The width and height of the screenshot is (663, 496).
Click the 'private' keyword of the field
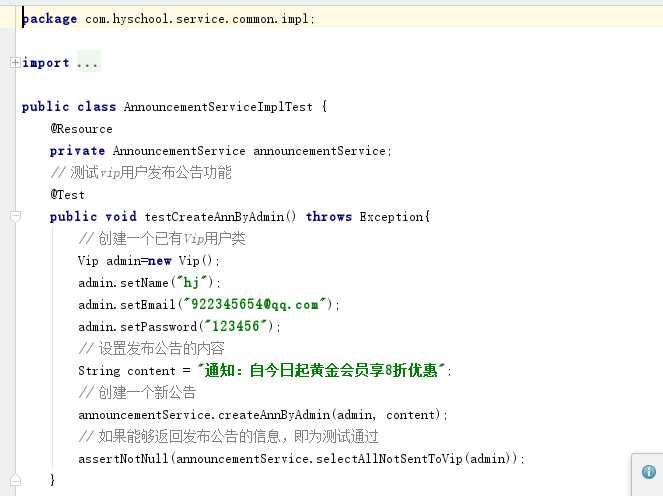77,151
